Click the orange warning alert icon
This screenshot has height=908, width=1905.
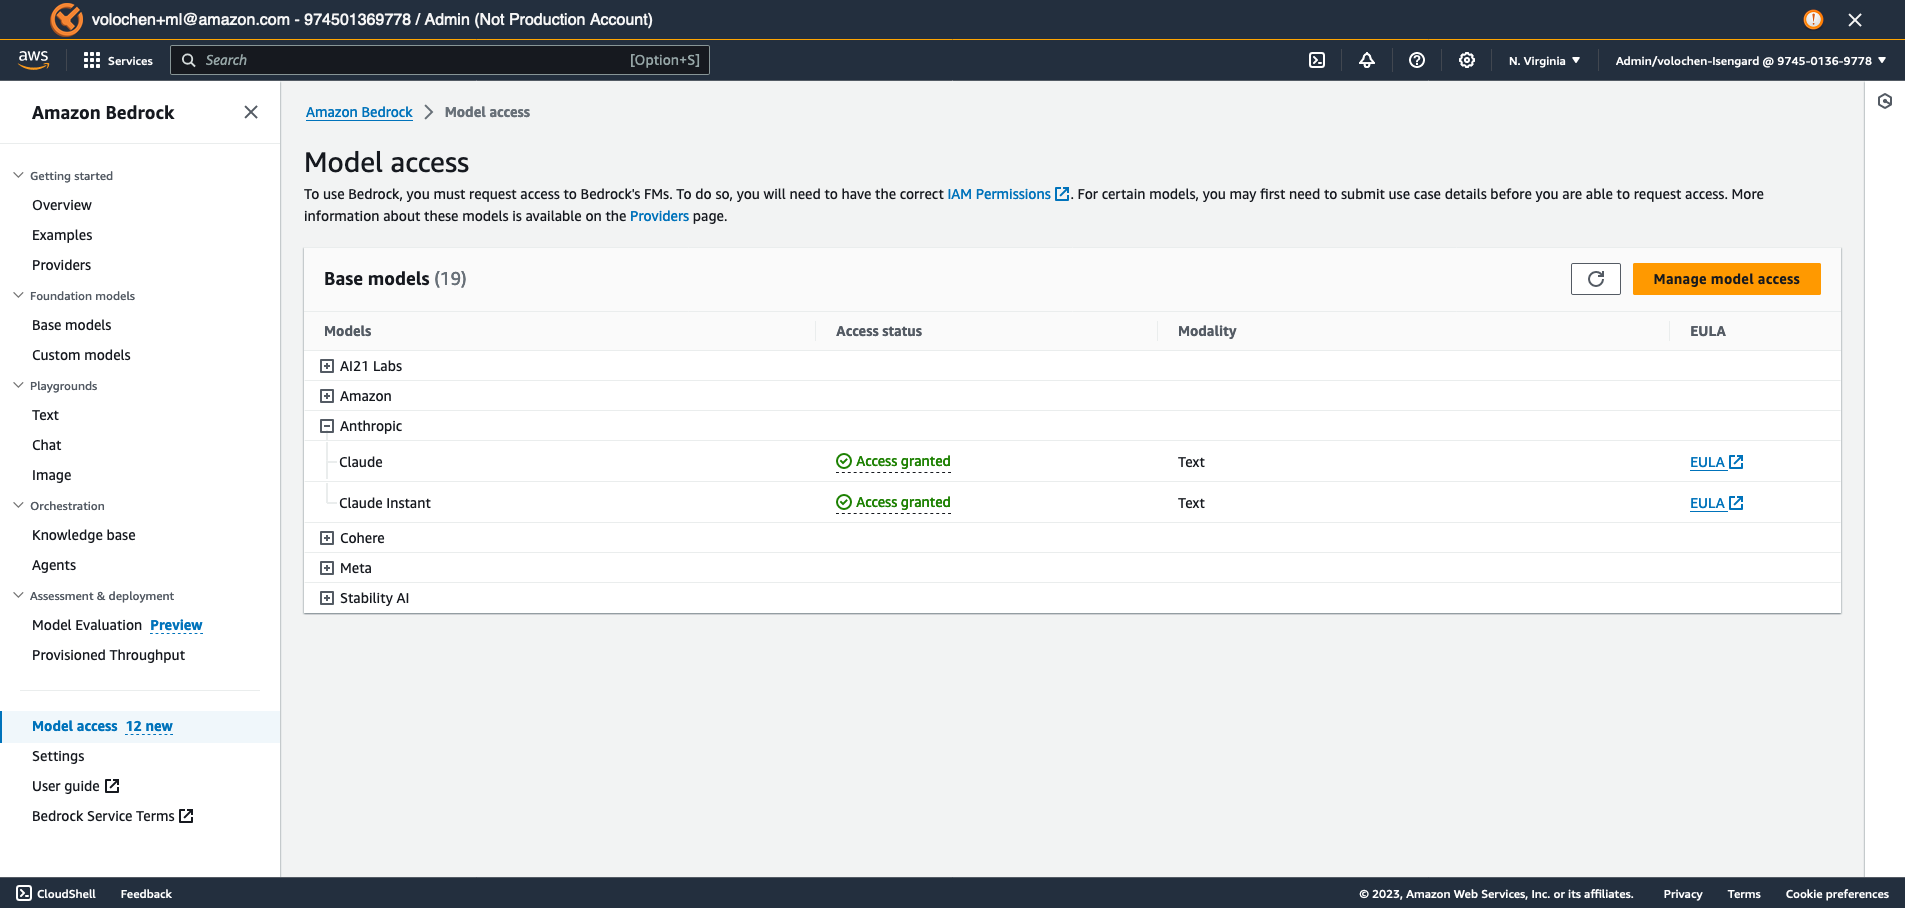coord(1813,19)
